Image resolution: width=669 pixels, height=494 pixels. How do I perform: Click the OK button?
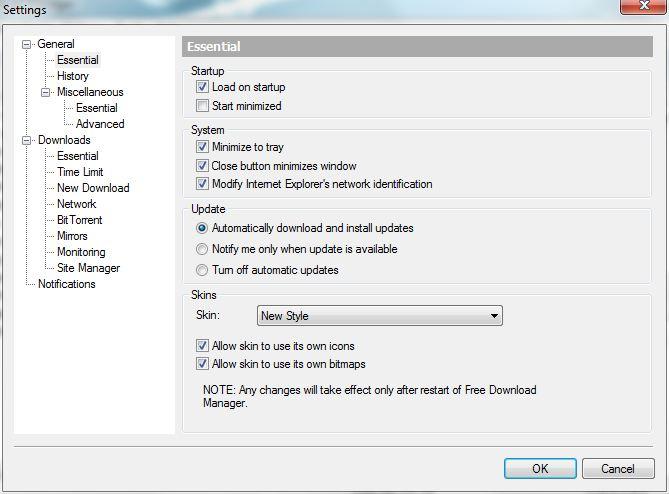(539, 468)
